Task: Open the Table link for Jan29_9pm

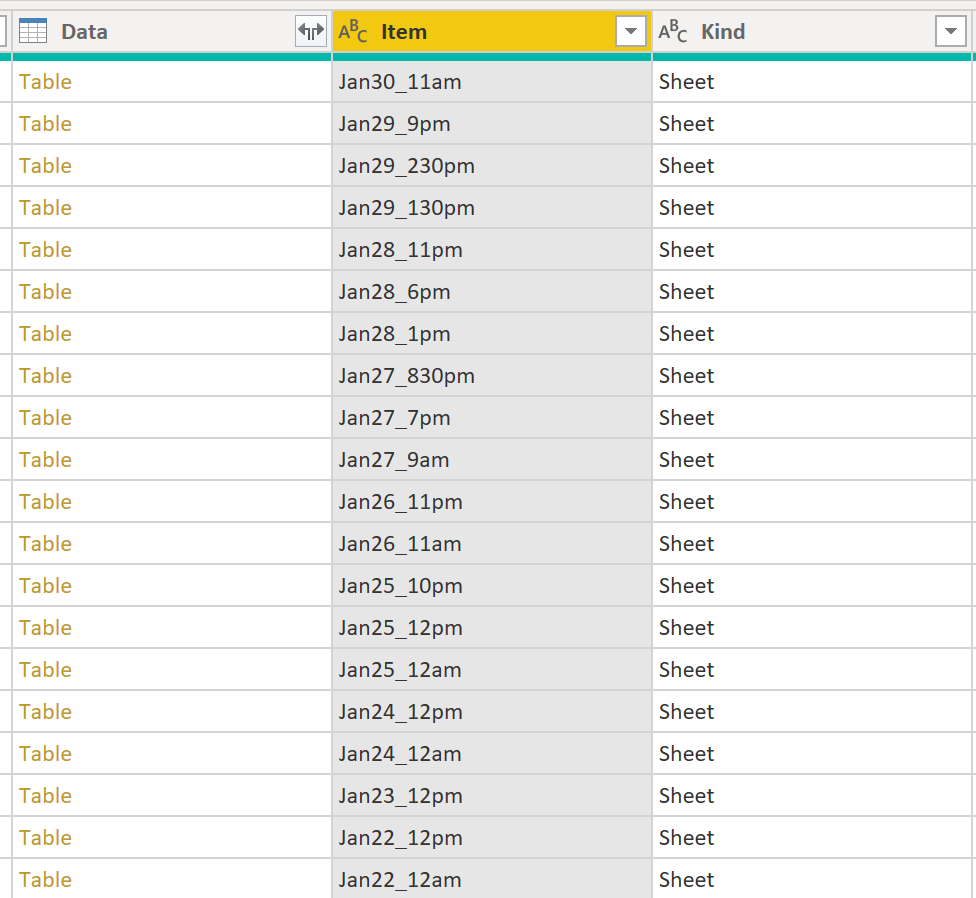Action: tap(45, 124)
